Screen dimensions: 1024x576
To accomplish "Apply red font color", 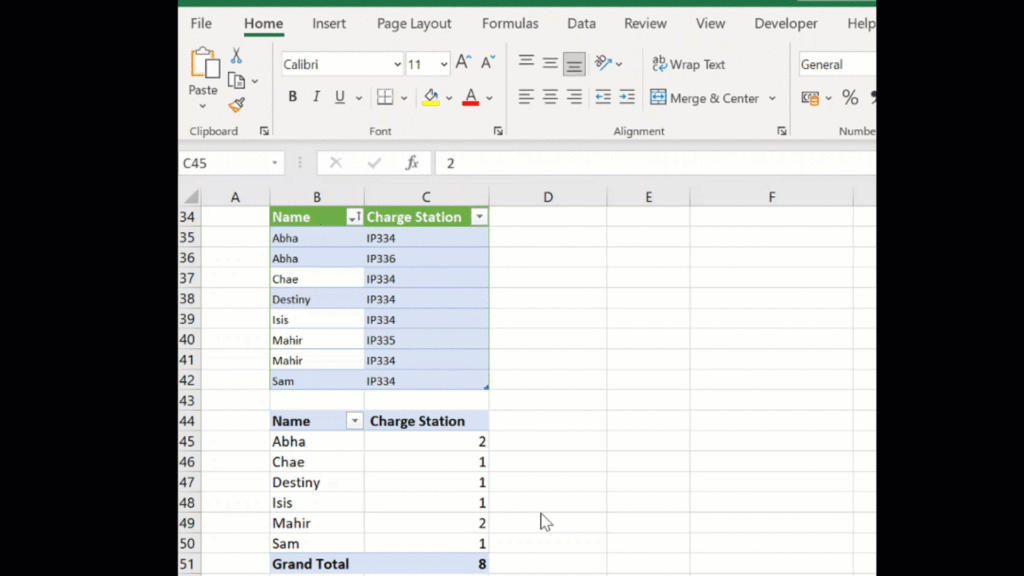I will [471, 97].
